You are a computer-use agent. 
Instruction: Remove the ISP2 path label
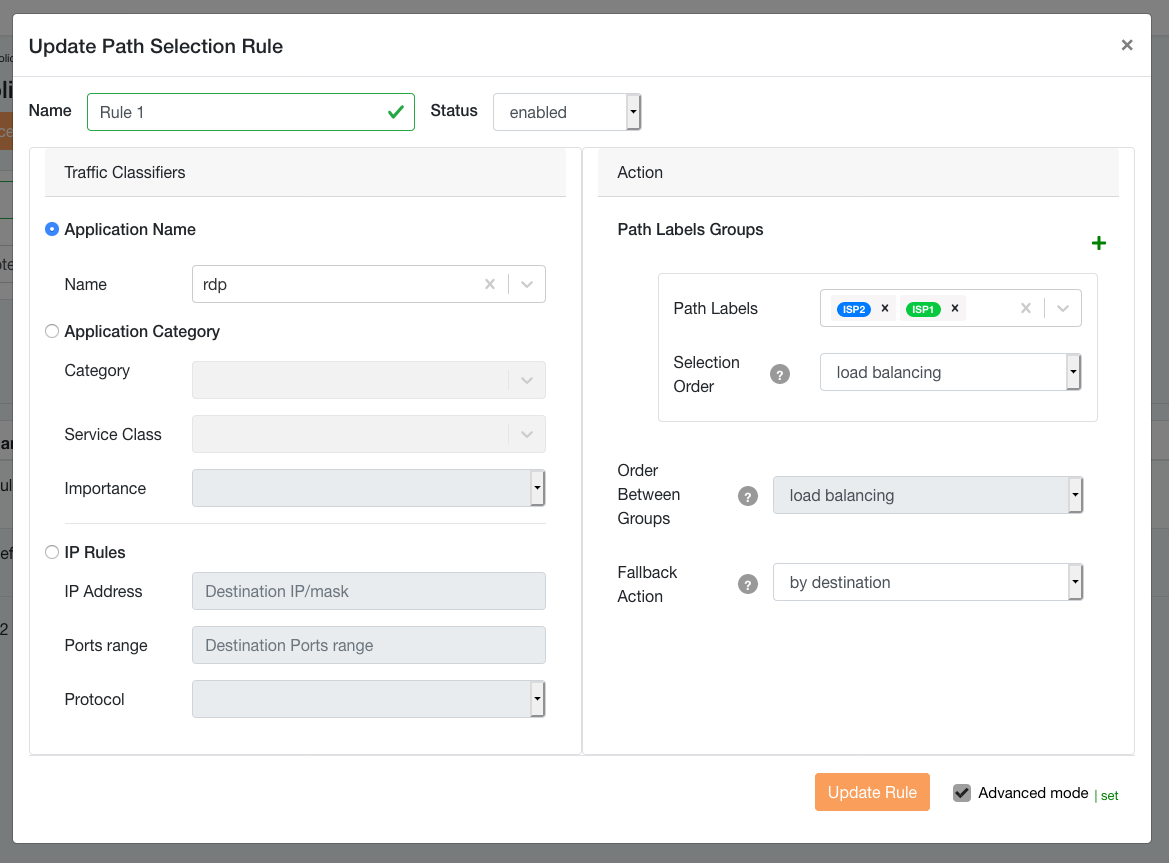885,309
